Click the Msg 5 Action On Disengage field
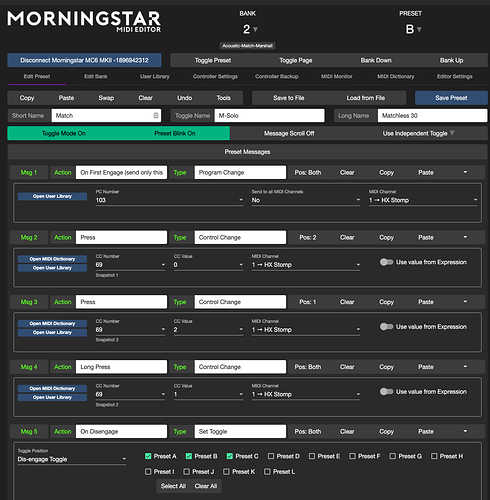Image resolution: width=490 pixels, height=500 pixels. [121, 431]
